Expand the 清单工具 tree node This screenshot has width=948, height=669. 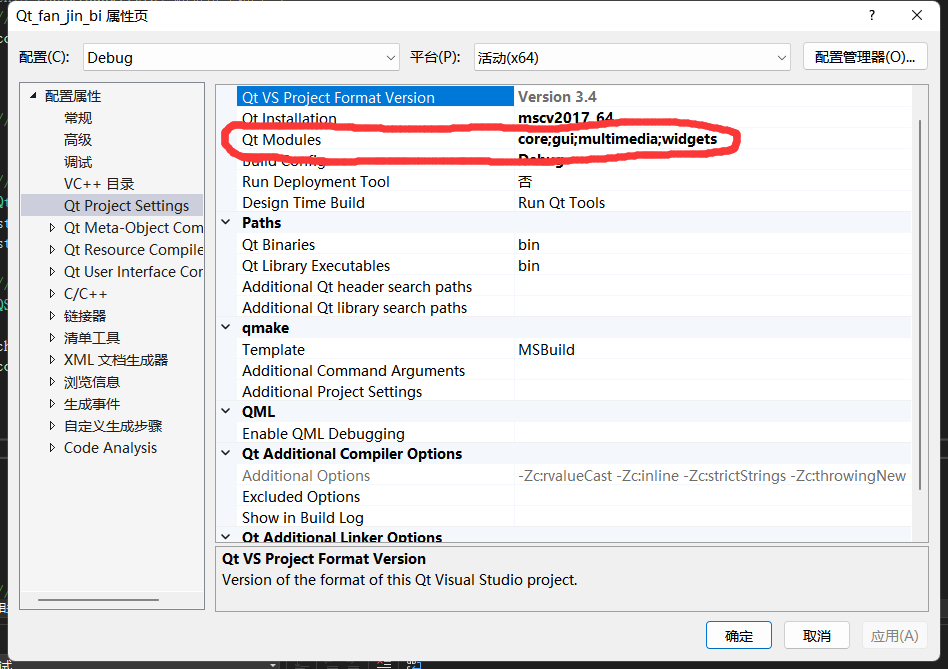click(52, 338)
